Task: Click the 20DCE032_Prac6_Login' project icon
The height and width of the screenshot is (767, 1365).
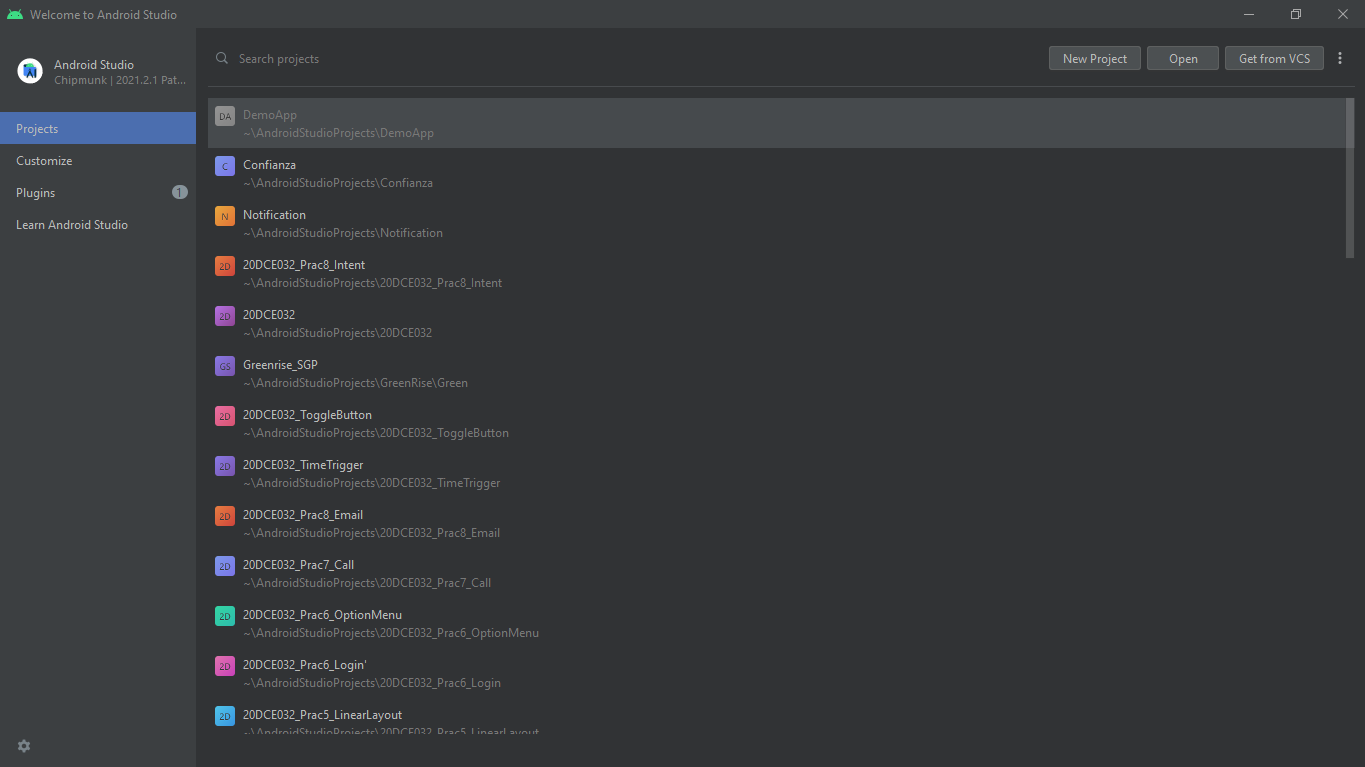Action: point(225,666)
